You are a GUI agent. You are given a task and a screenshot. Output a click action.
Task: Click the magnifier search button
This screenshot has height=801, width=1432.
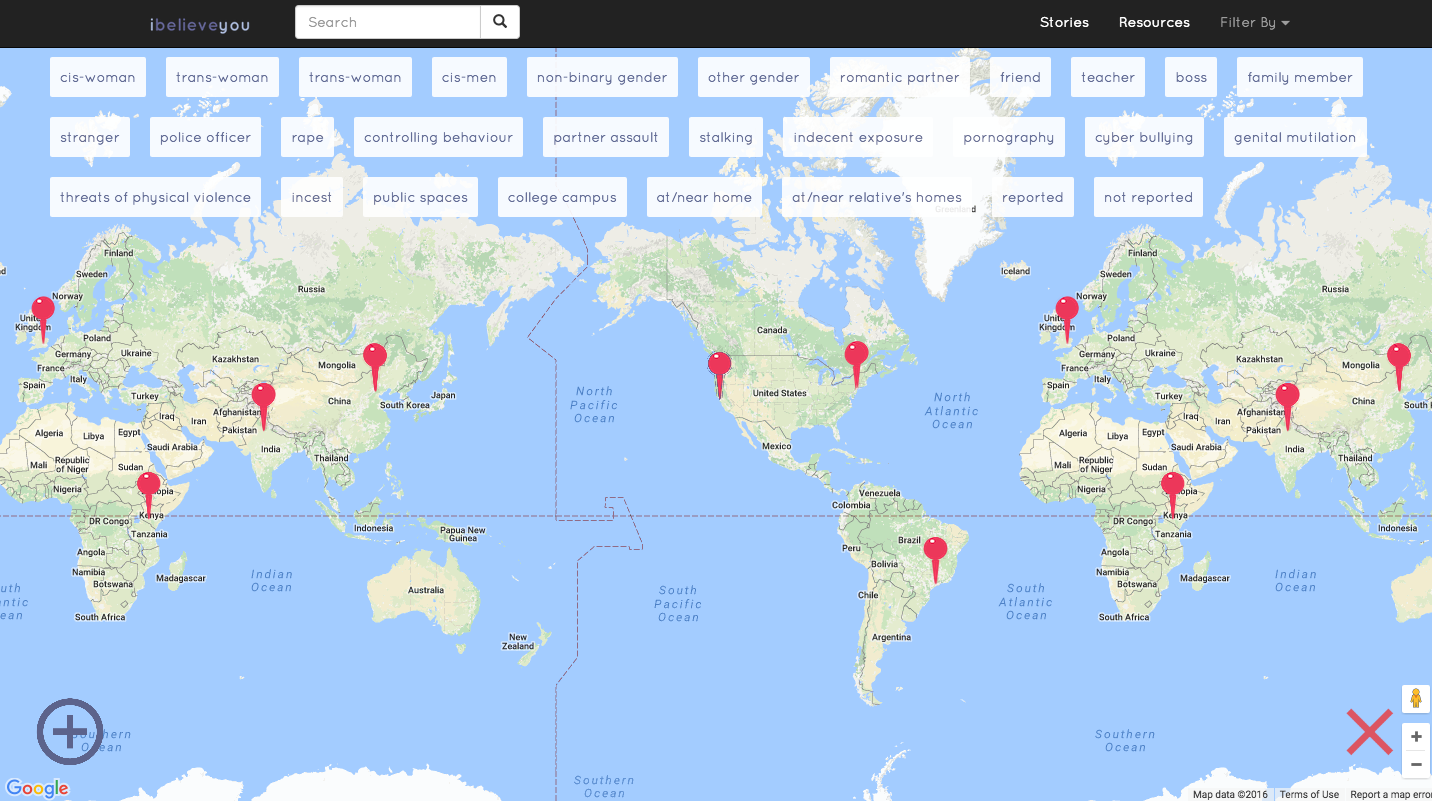pyautogui.click(x=500, y=22)
